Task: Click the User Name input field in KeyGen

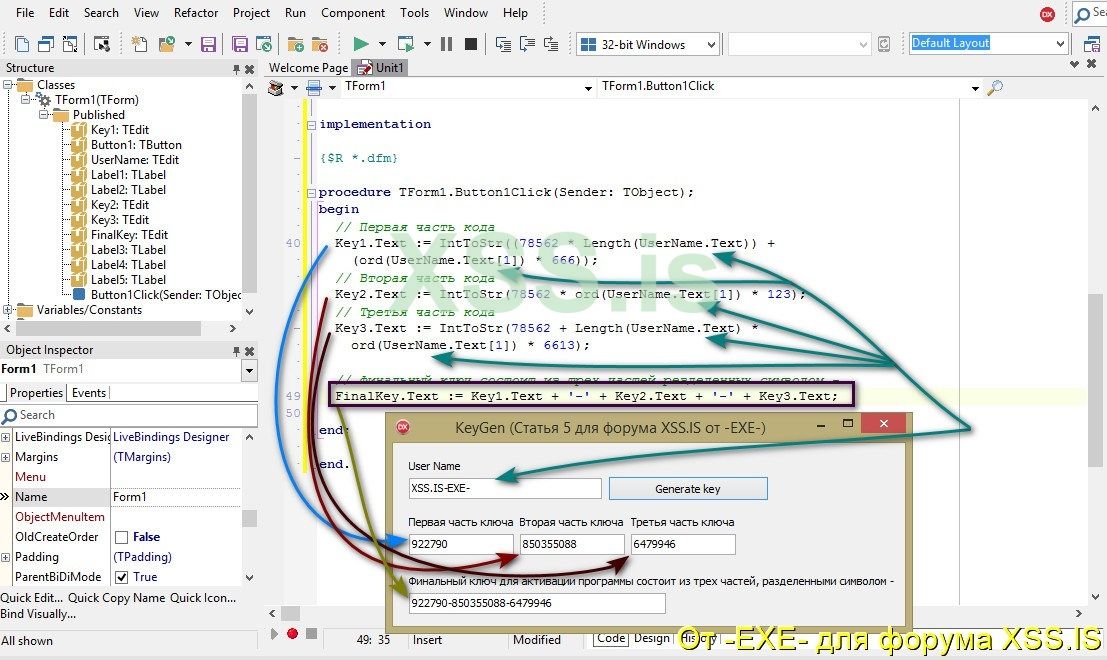Action: [x=504, y=489]
